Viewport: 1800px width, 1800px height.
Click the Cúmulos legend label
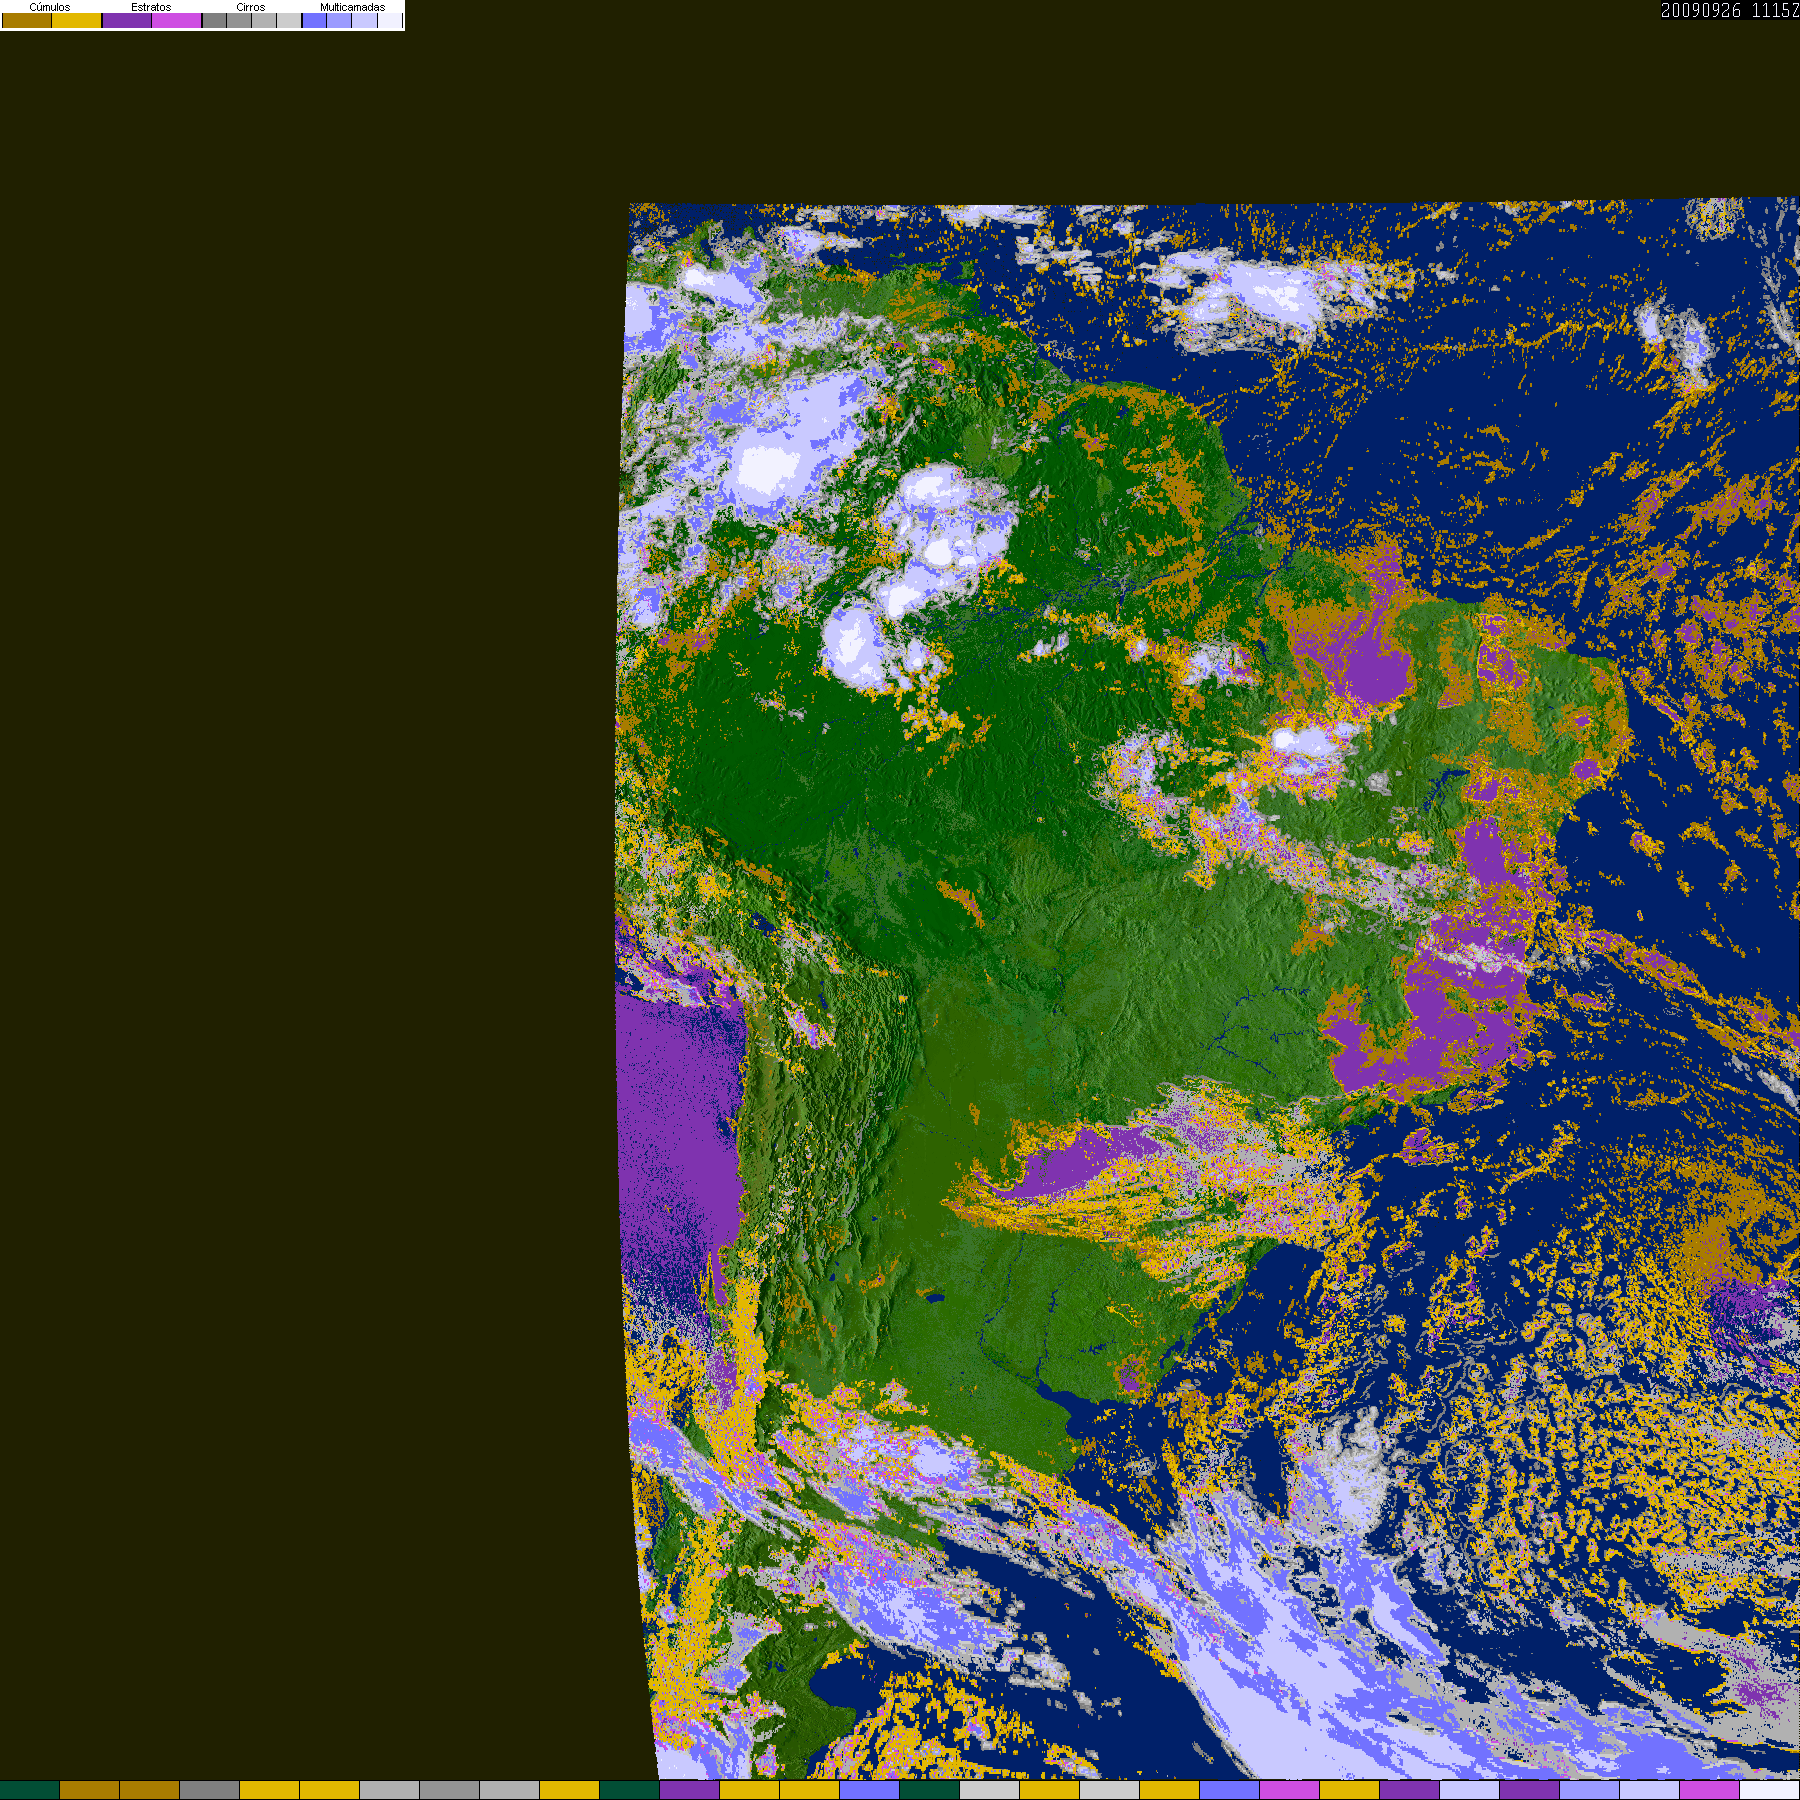50,7
